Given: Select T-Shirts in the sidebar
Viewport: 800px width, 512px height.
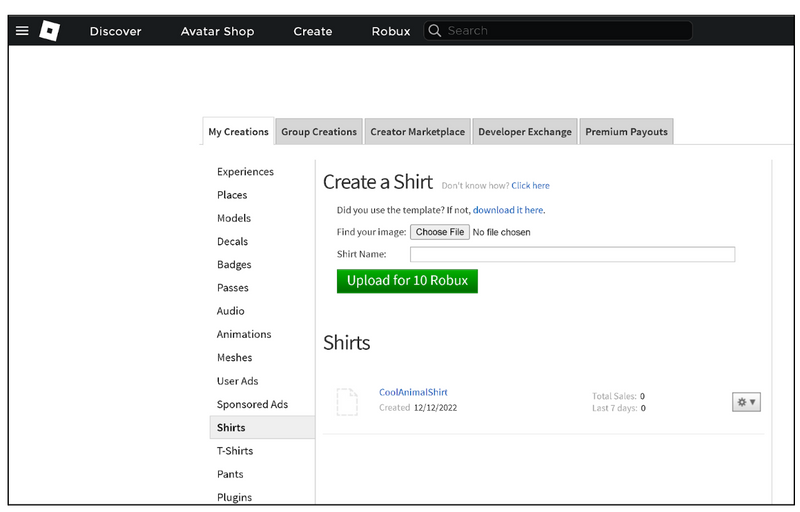Looking at the screenshot, I should (235, 451).
